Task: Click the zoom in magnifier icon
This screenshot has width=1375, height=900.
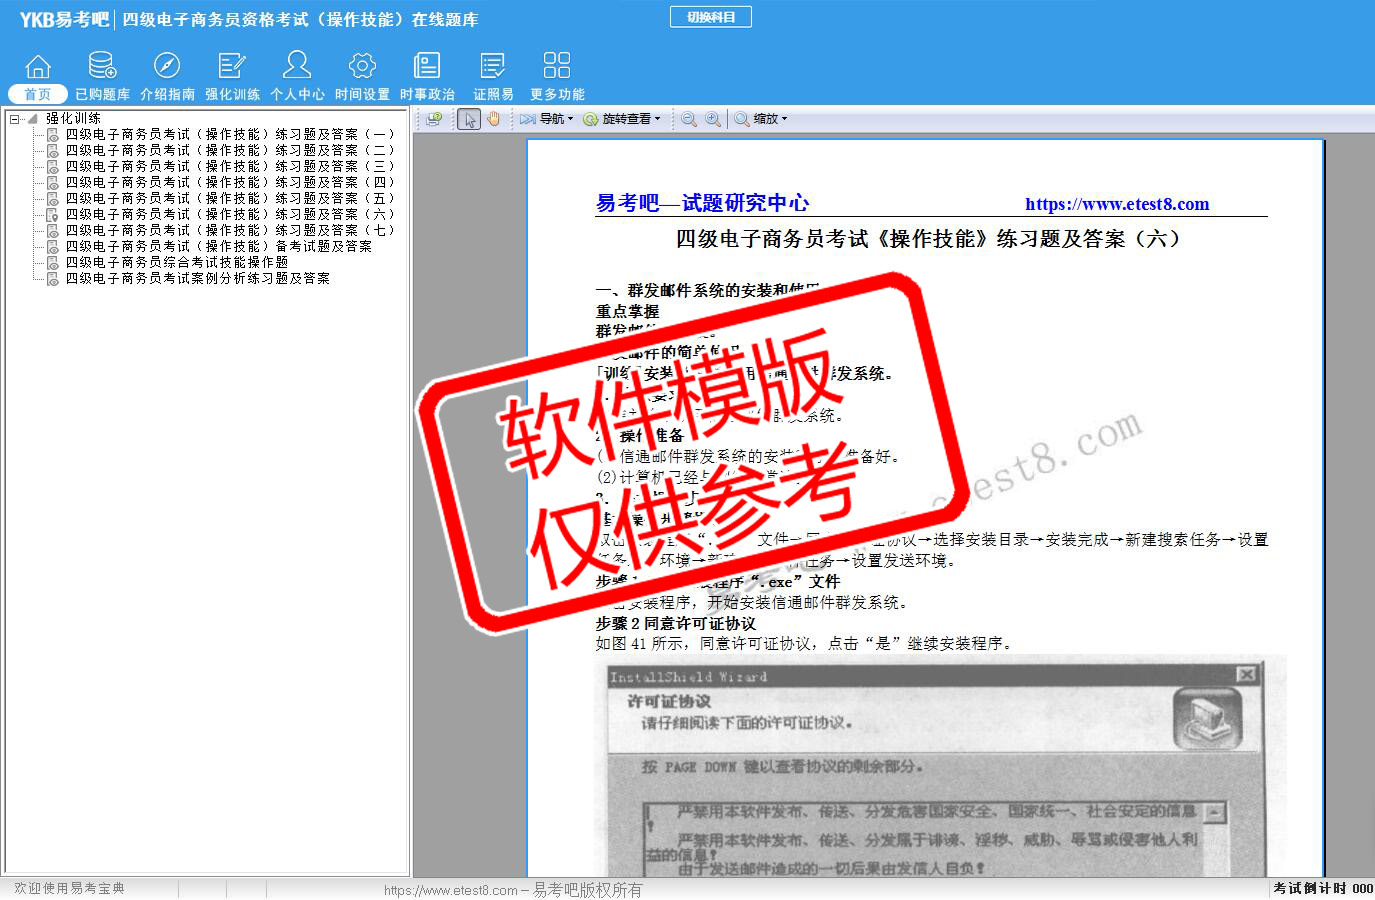Action: pos(712,119)
